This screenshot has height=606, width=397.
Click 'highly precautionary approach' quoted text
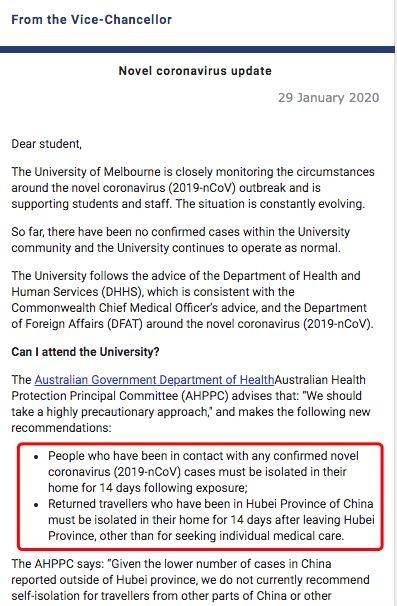[x=127, y=412]
